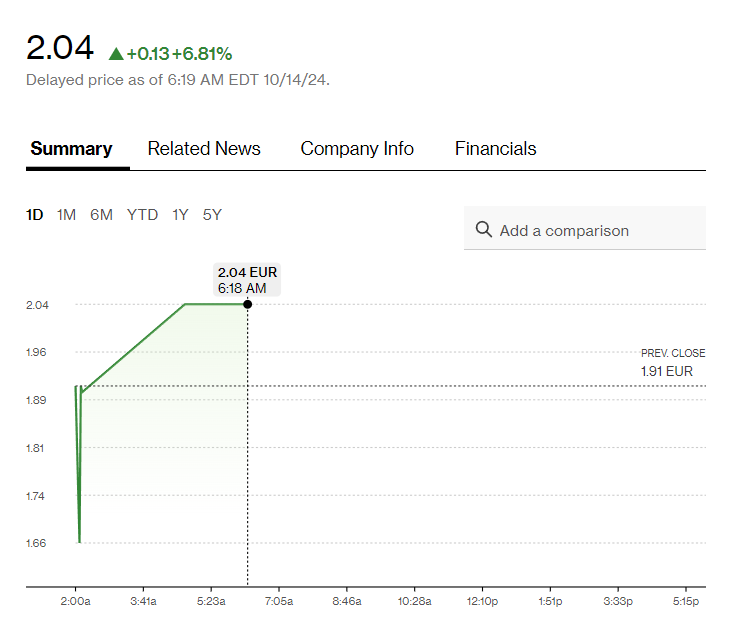Open the Related News tab

click(x=204, y=149)
